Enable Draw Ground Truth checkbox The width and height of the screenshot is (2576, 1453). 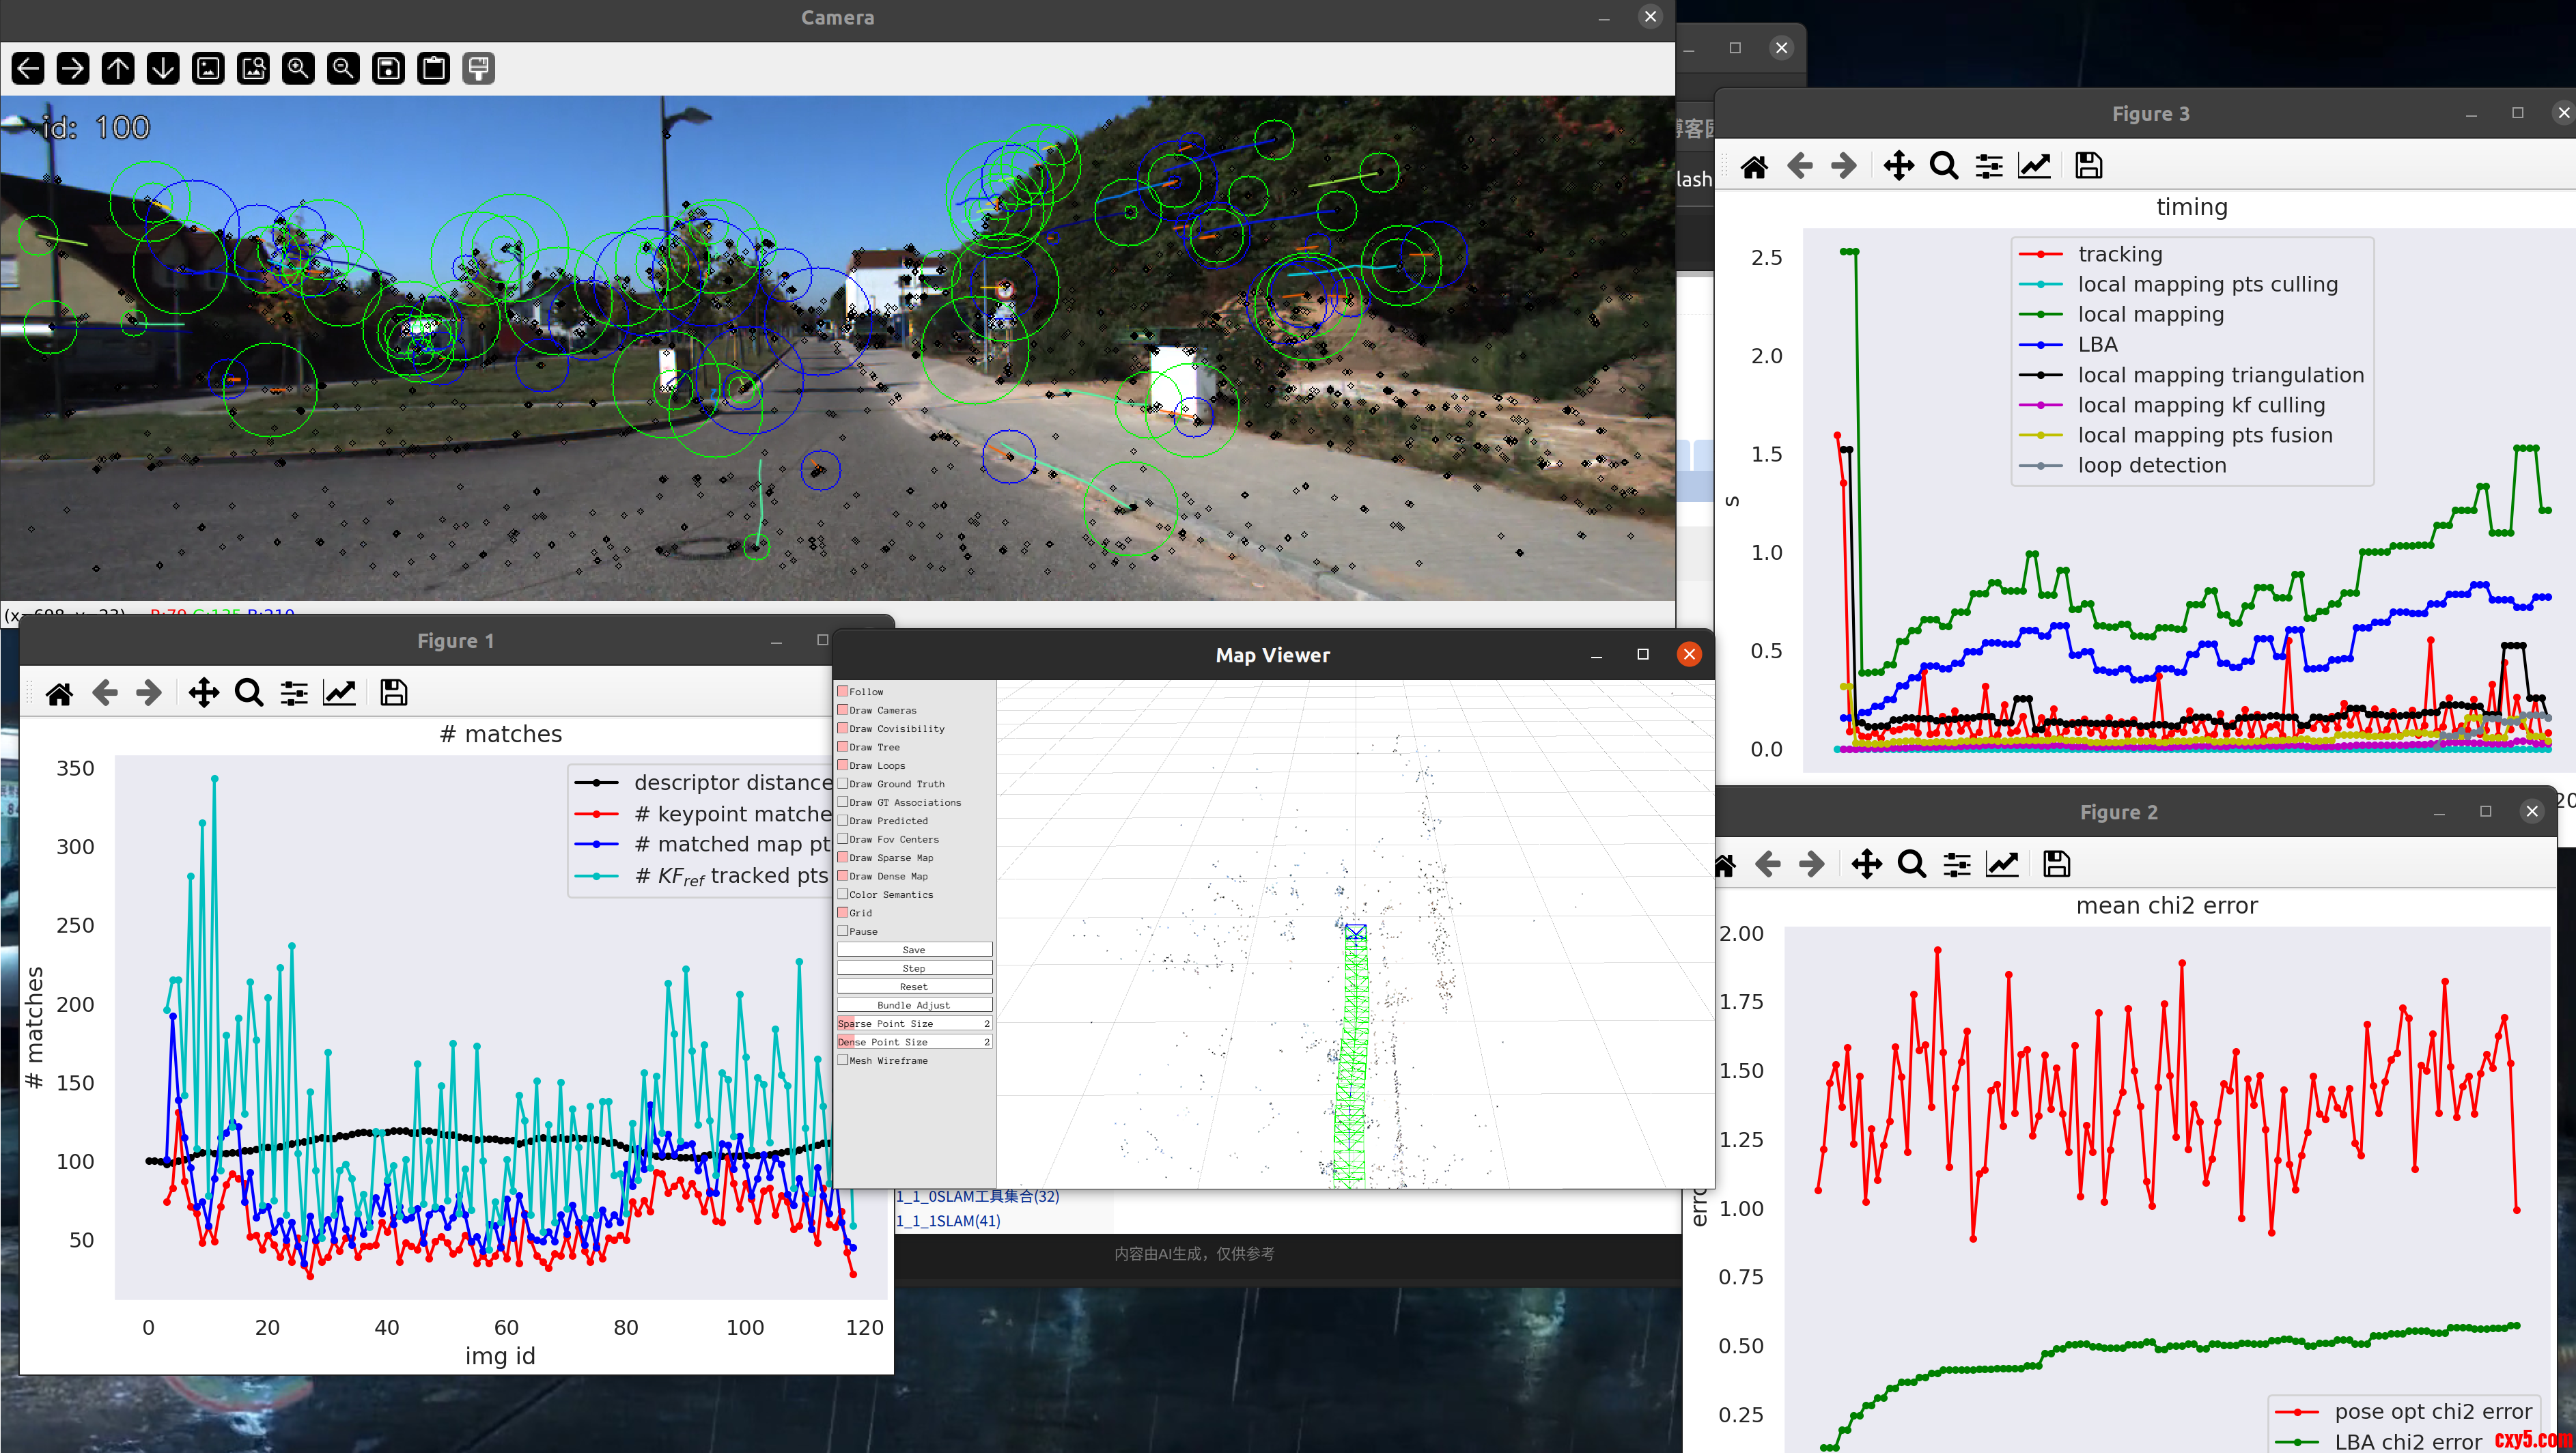pos(843,783)
